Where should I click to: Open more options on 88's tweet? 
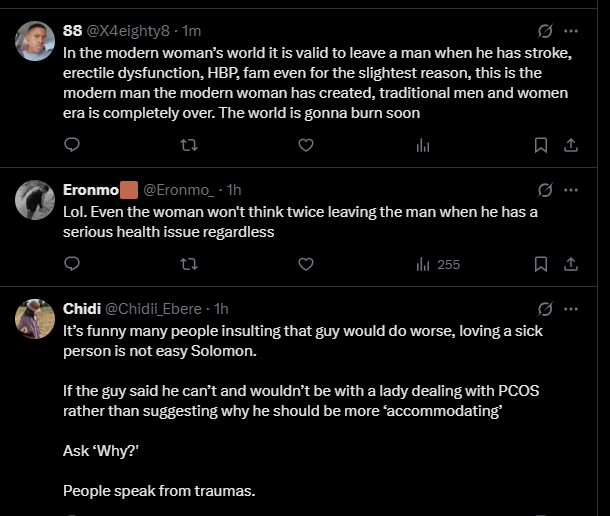click(x=571, y=30)
